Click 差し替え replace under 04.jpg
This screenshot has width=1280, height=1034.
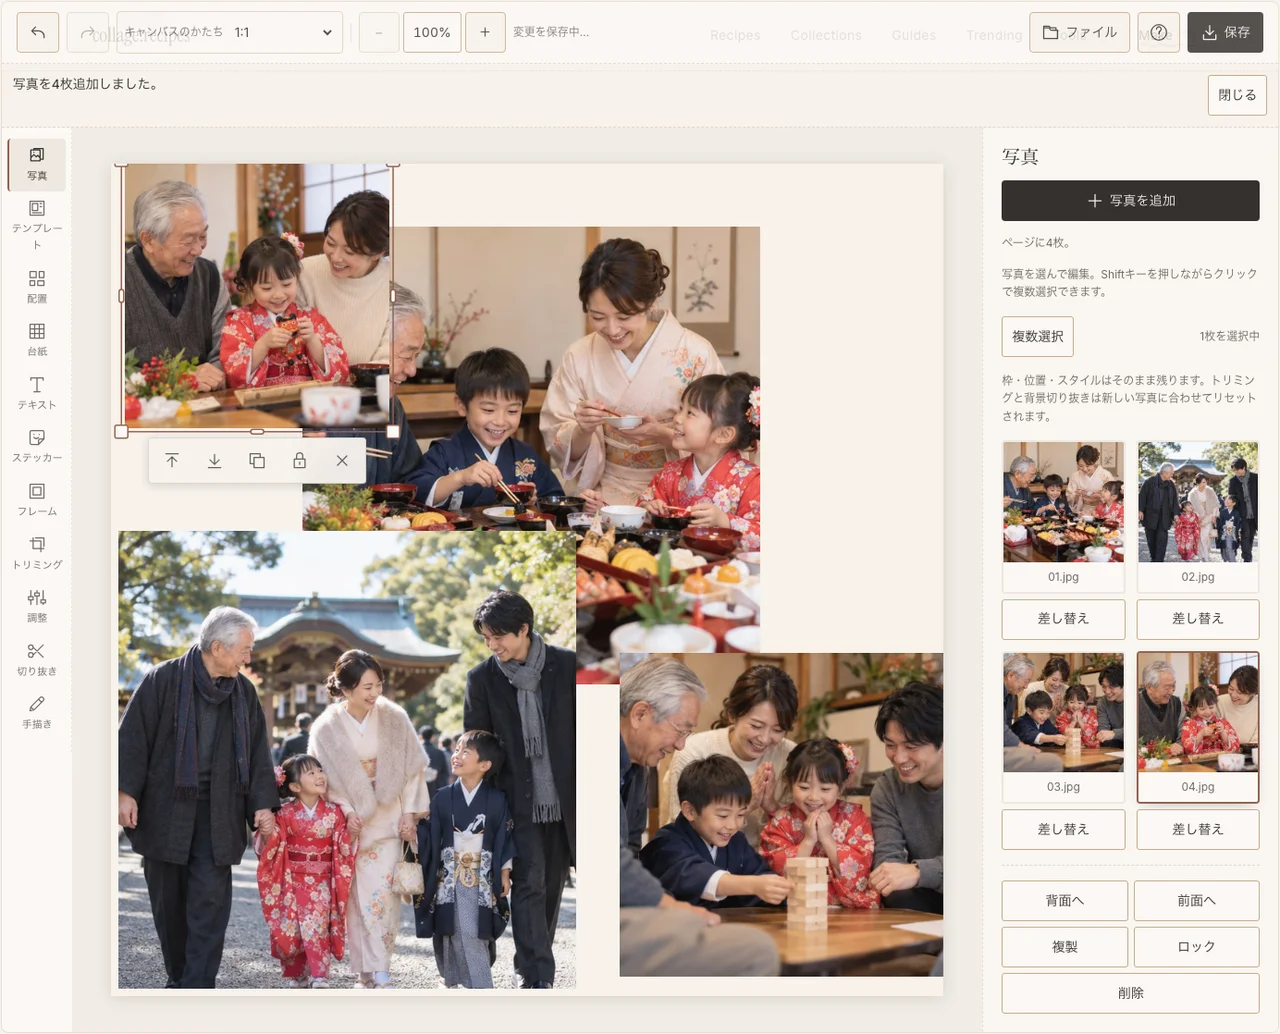(1198, 829)
